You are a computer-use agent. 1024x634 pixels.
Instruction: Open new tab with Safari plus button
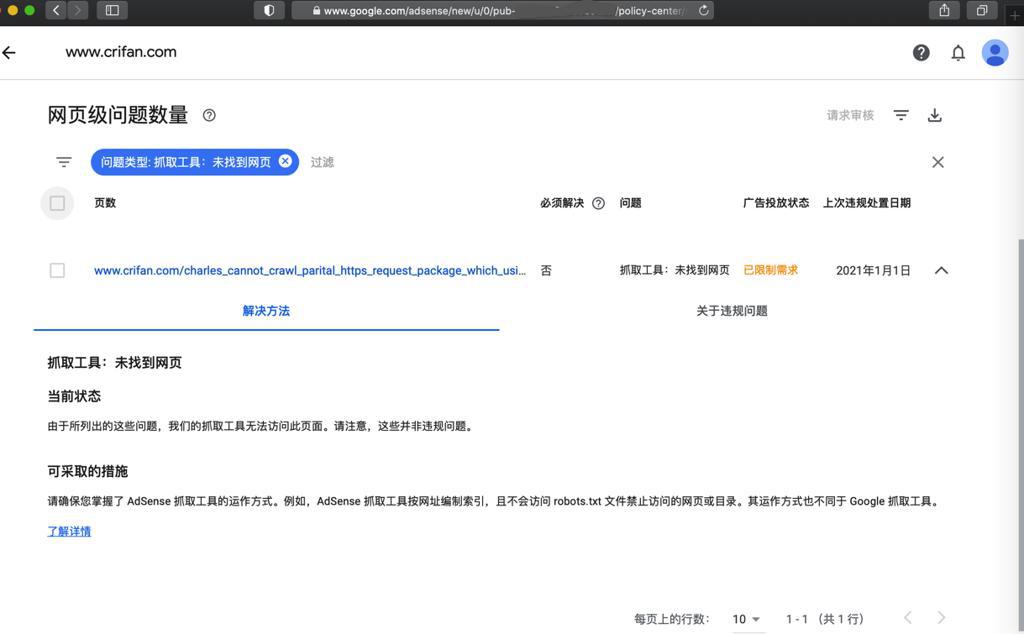1015,14
